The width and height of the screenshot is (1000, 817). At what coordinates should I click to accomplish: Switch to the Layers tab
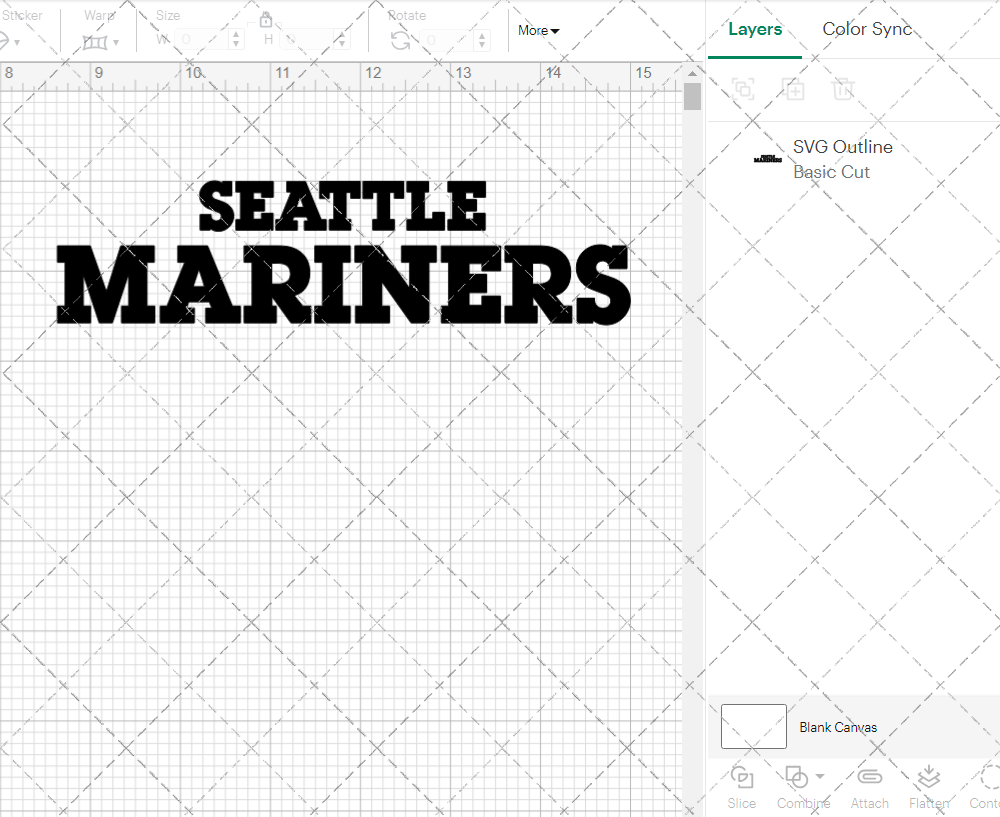[755, 28]
